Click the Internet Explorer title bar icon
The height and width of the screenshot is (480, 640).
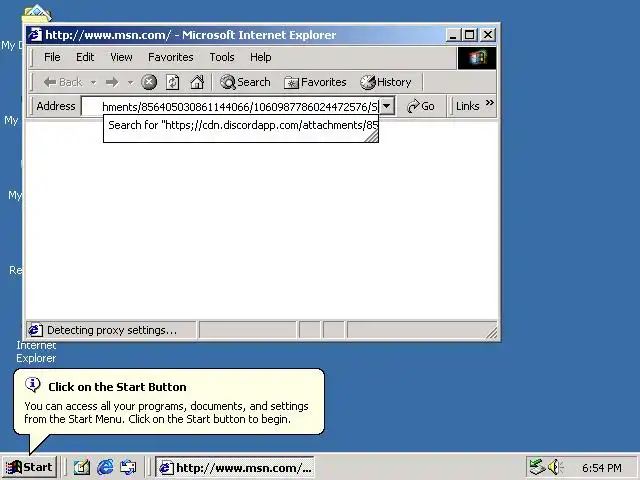(x=34, y=35)
